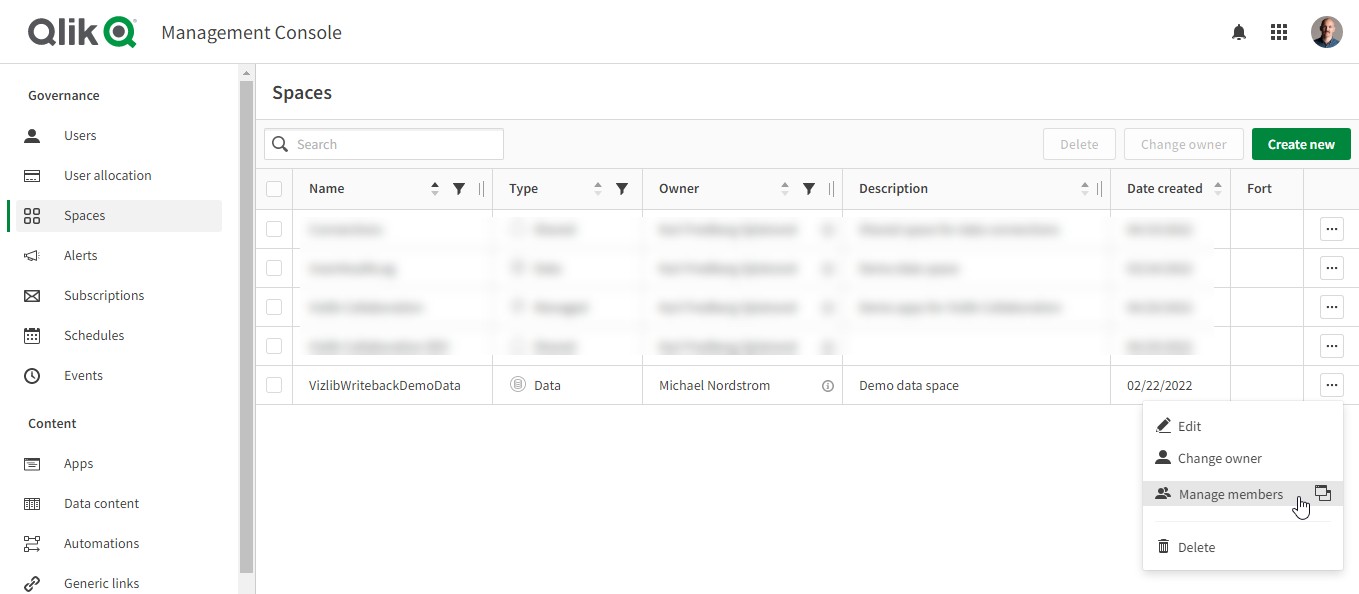
Task: Click the Generic links chain icon
Action: click(32, 583)
